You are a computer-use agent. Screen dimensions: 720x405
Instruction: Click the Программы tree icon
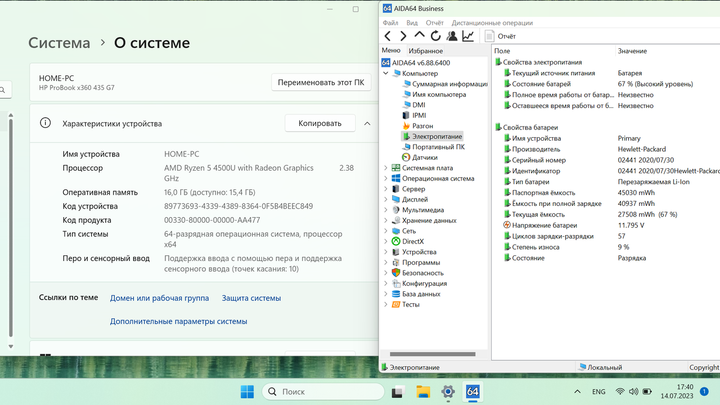[x=396, y=262]
